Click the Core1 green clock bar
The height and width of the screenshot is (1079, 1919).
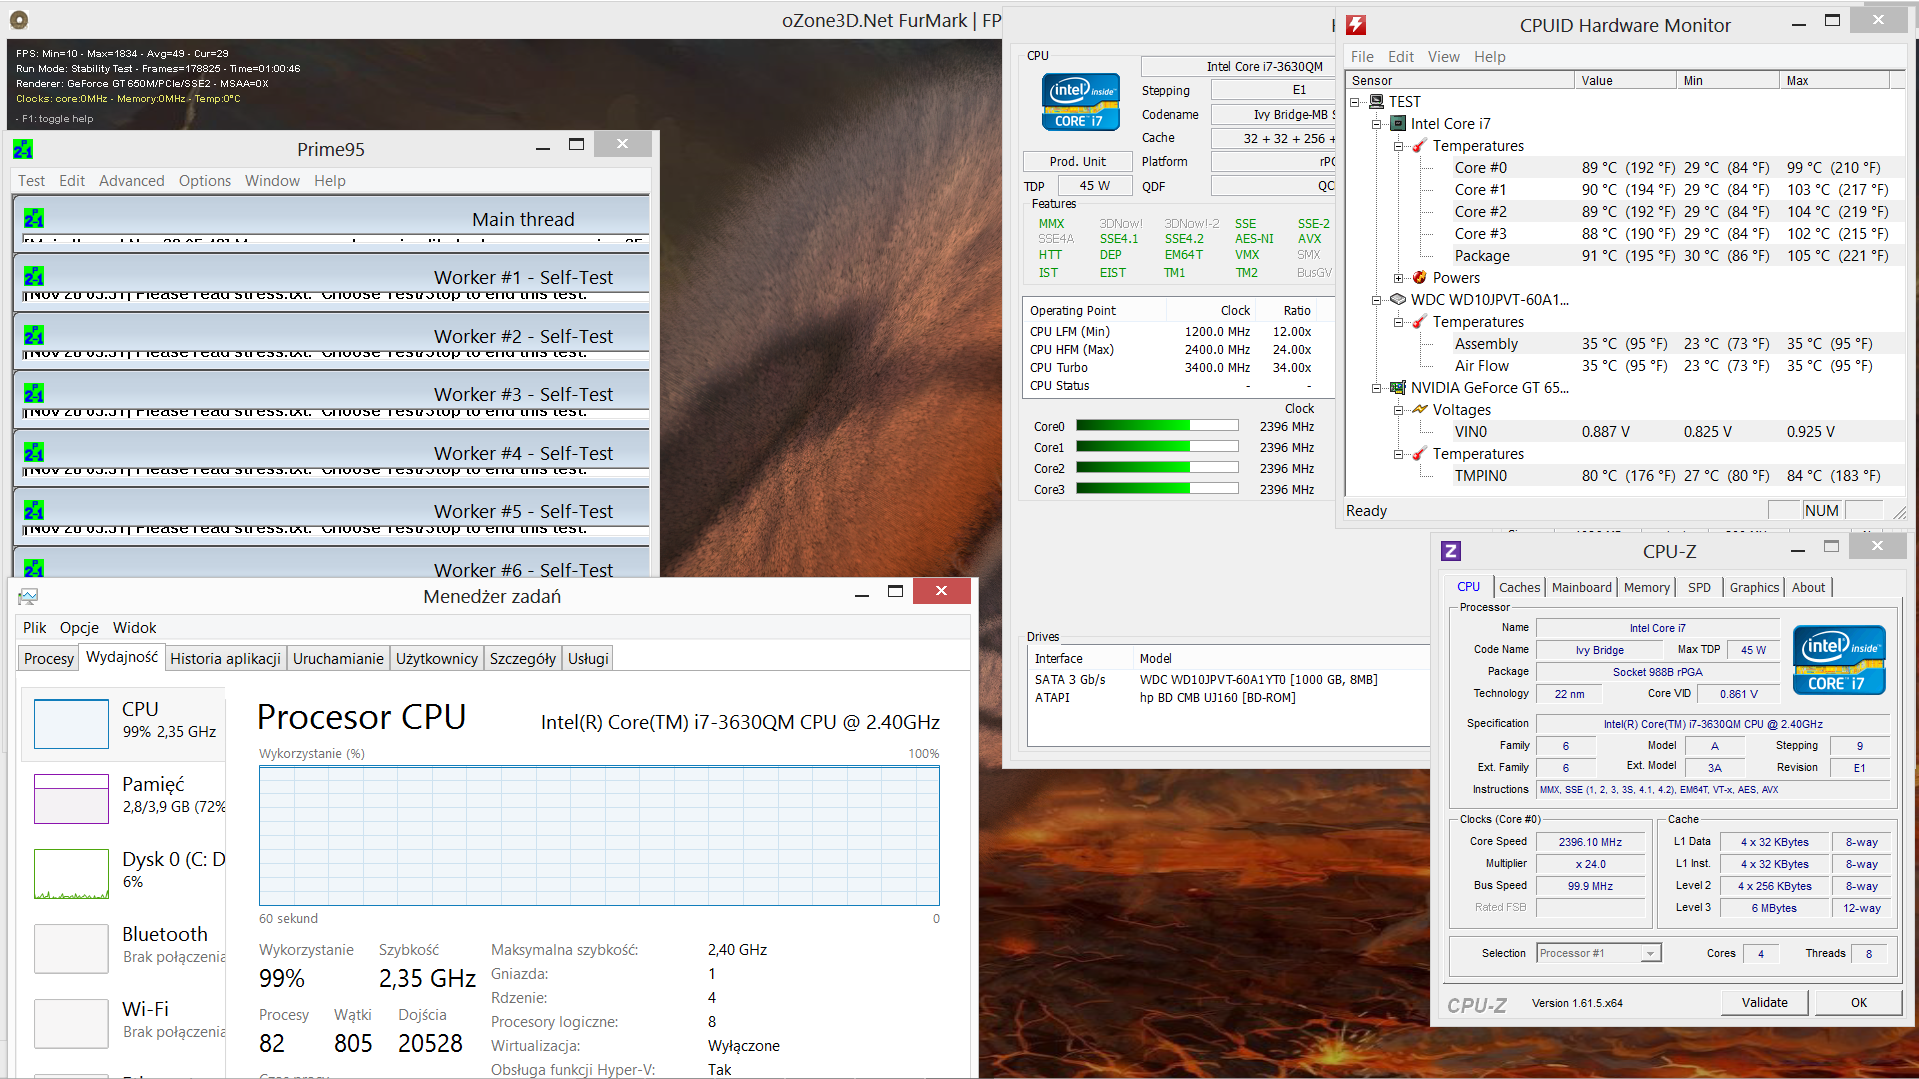(1156, 447)
